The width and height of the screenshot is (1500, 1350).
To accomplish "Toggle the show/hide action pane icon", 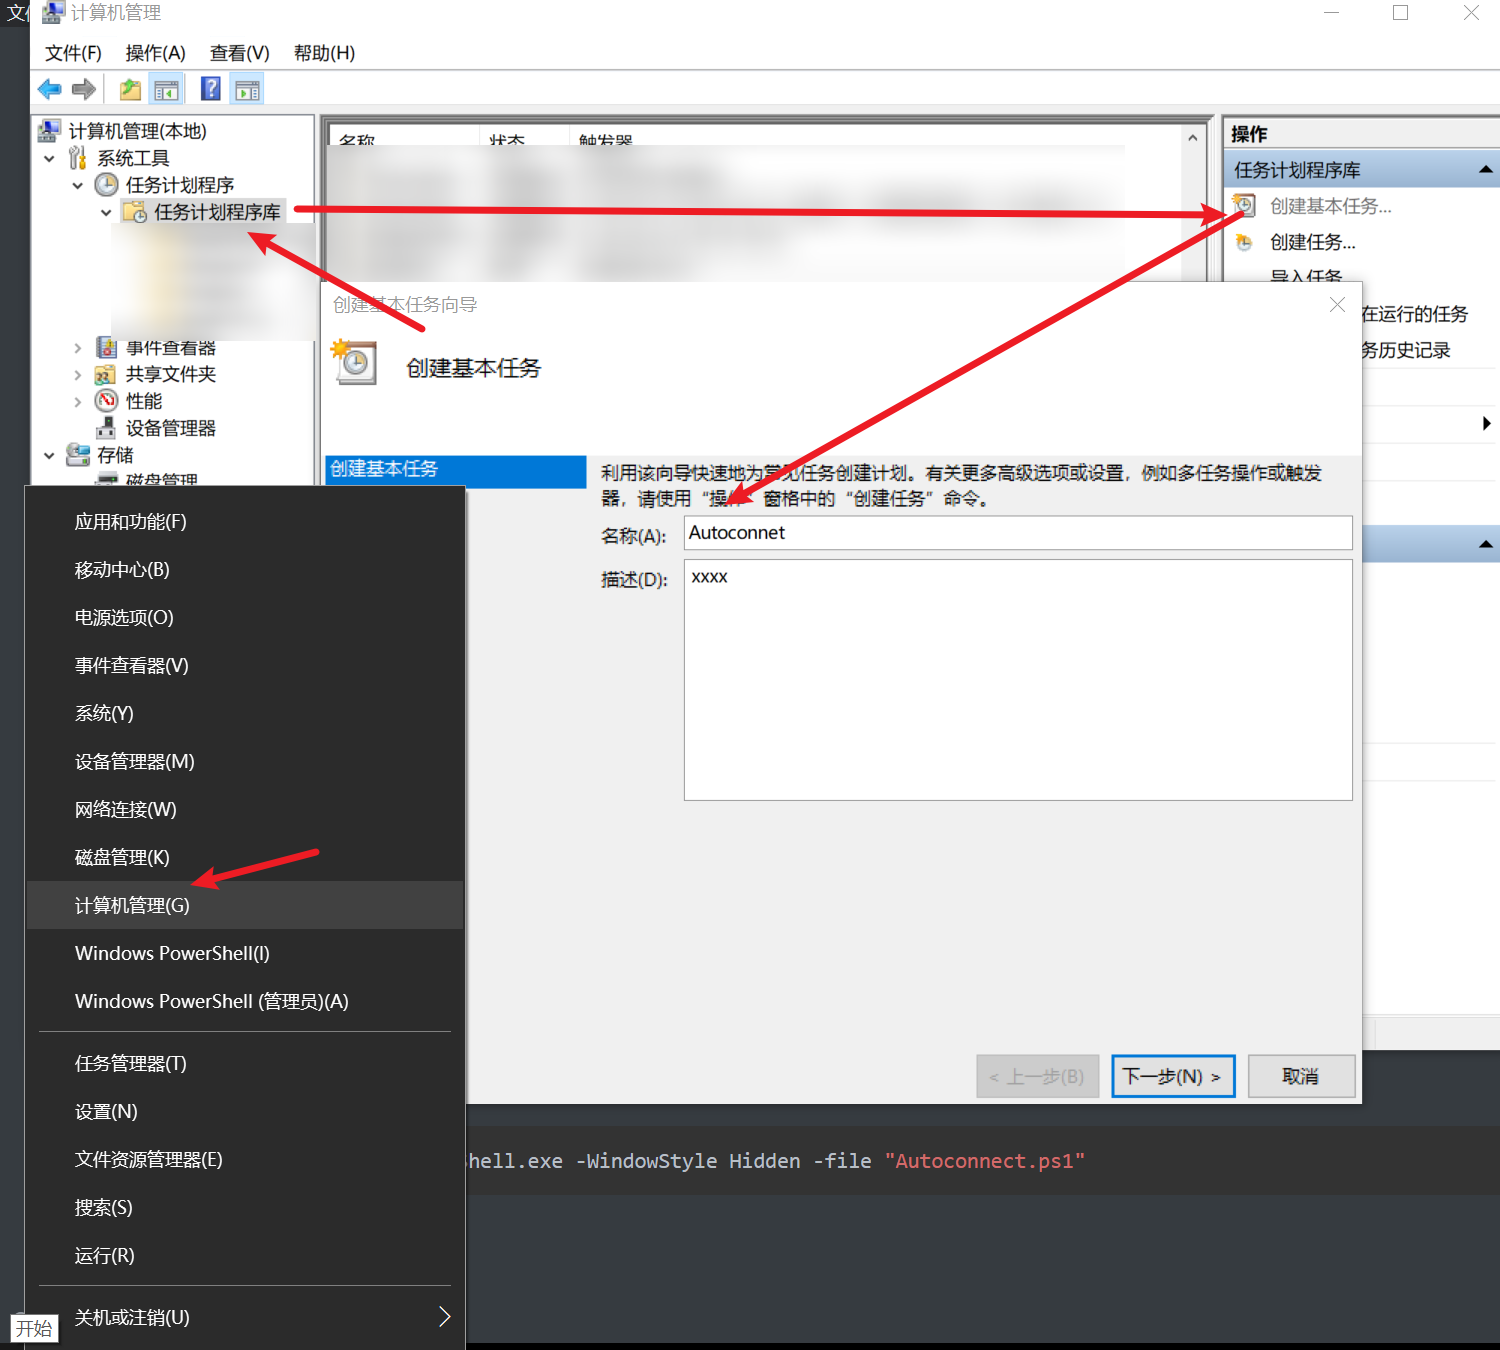I will [x=247, y=90].
